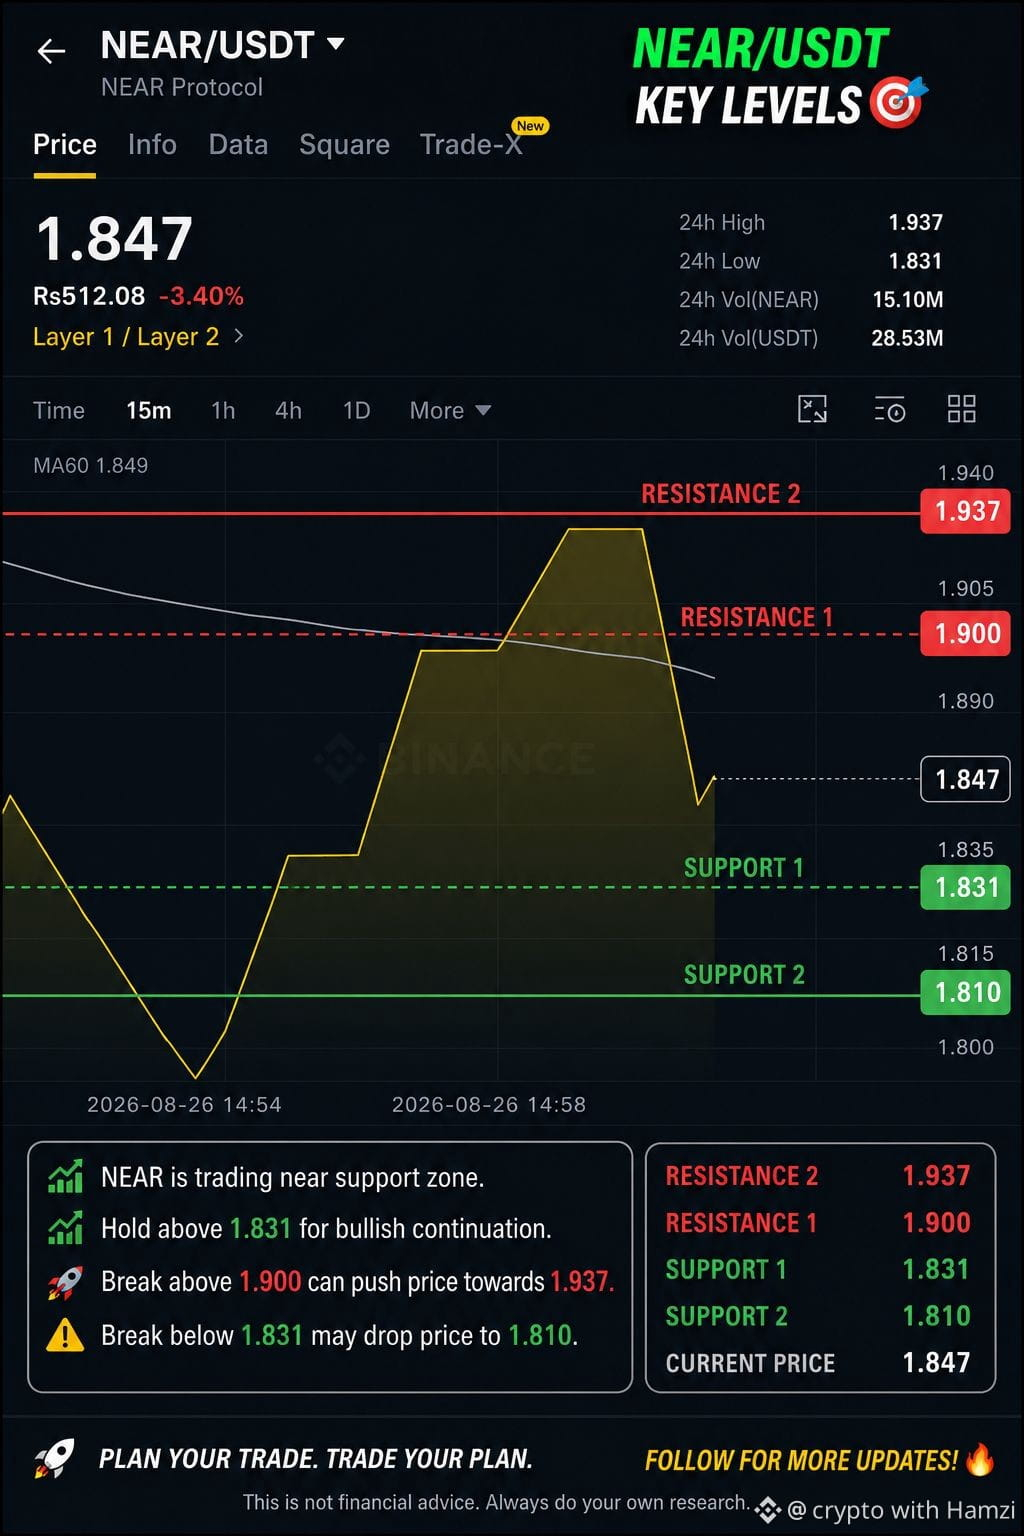This screenshot has width=1024, height=1536.
Task: Switch chart to 1D interval
Action: pyautogui.click(x=356, y=411)
